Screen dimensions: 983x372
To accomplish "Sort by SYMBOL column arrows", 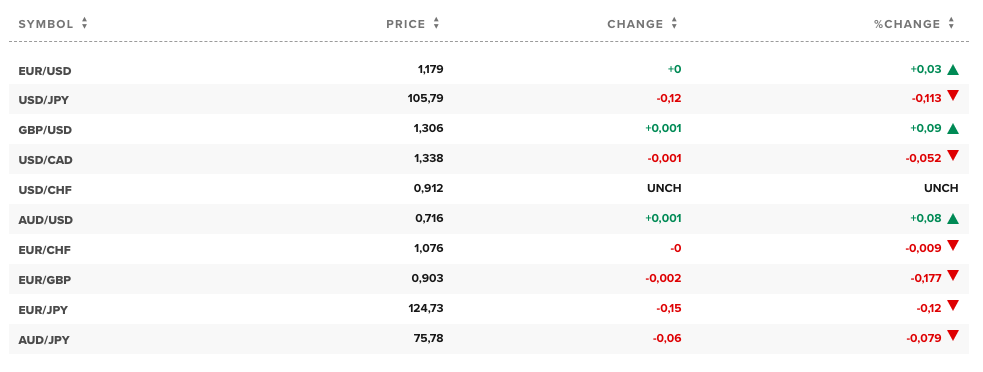I will click(x=85, y=24).
